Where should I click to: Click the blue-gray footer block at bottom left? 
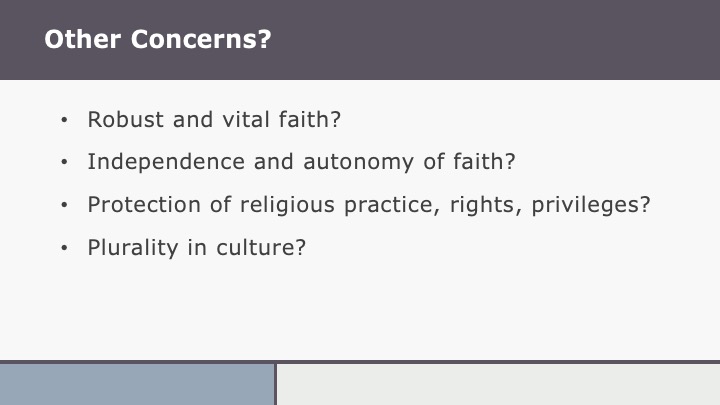click(x=137, y=384)
